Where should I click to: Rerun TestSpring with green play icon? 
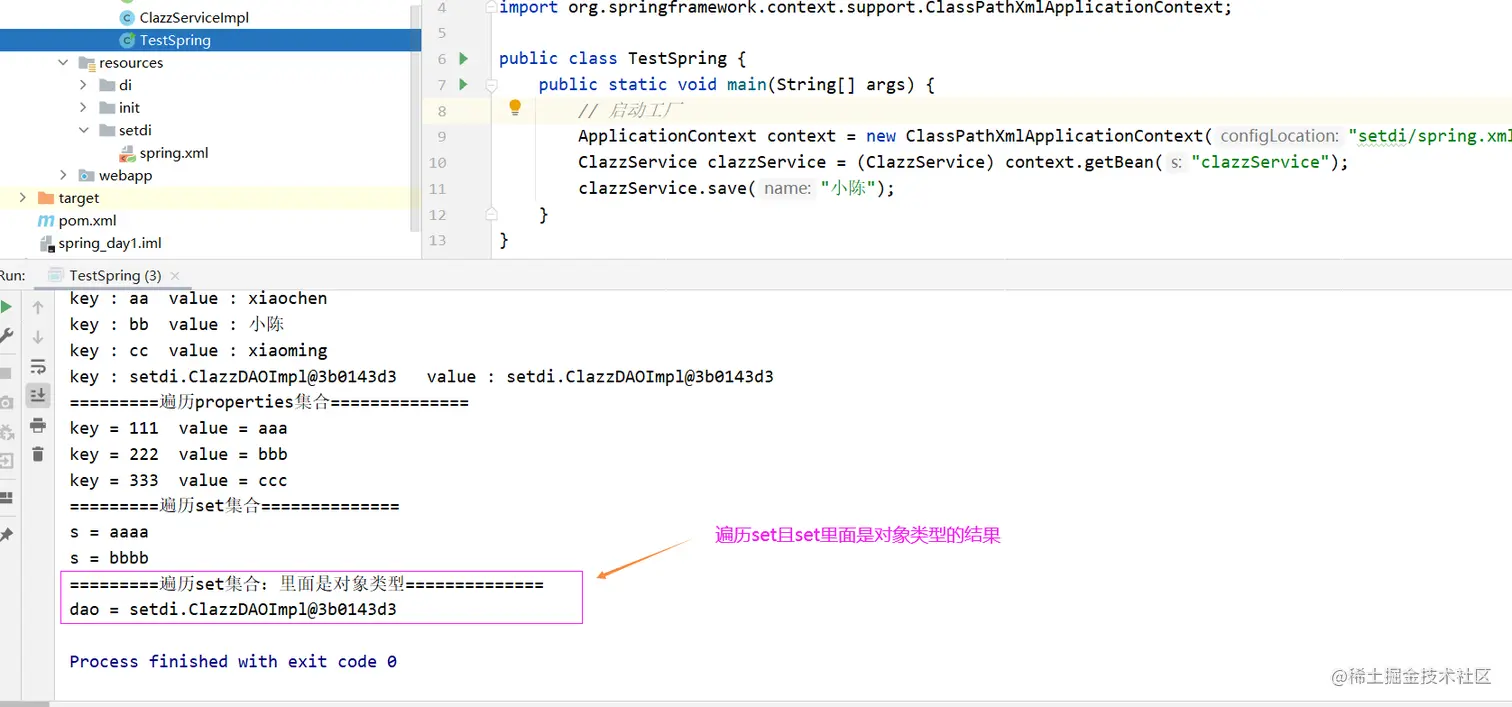click(x=6, y=307)
